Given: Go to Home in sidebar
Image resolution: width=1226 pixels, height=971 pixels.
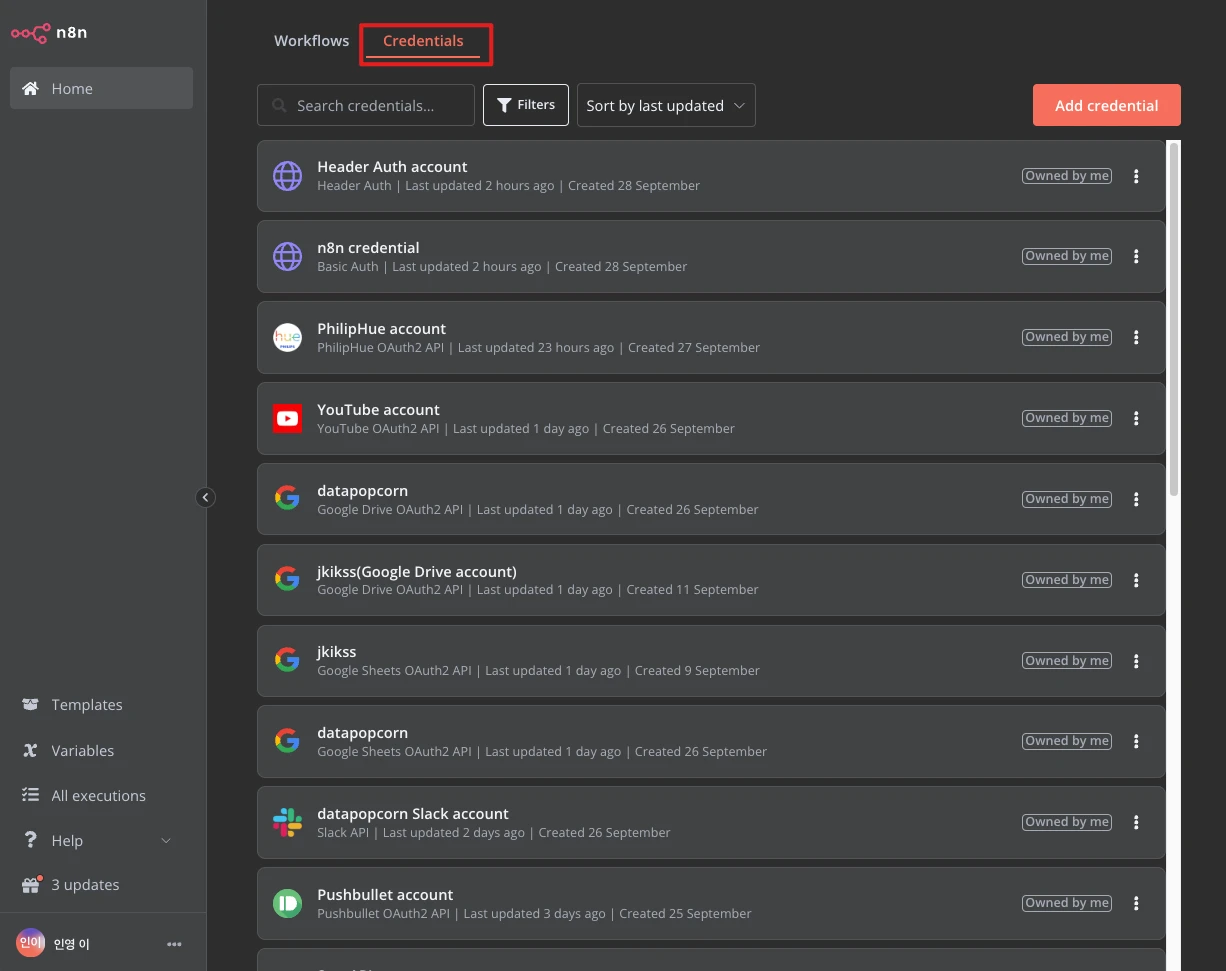Looking at the screenshot, I should coord(101,88).
